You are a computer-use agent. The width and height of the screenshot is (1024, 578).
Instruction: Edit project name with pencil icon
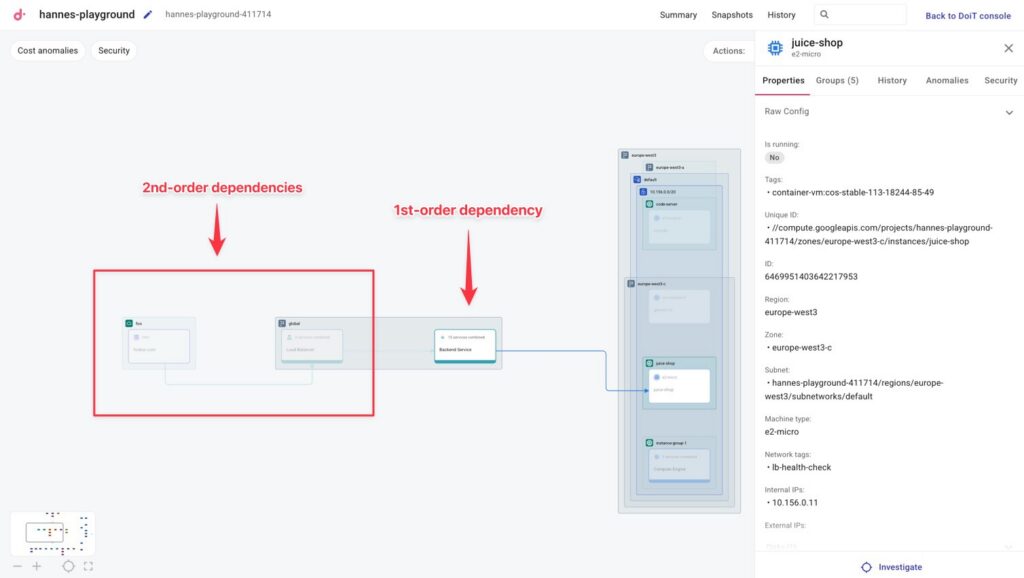tap(148, 15)
